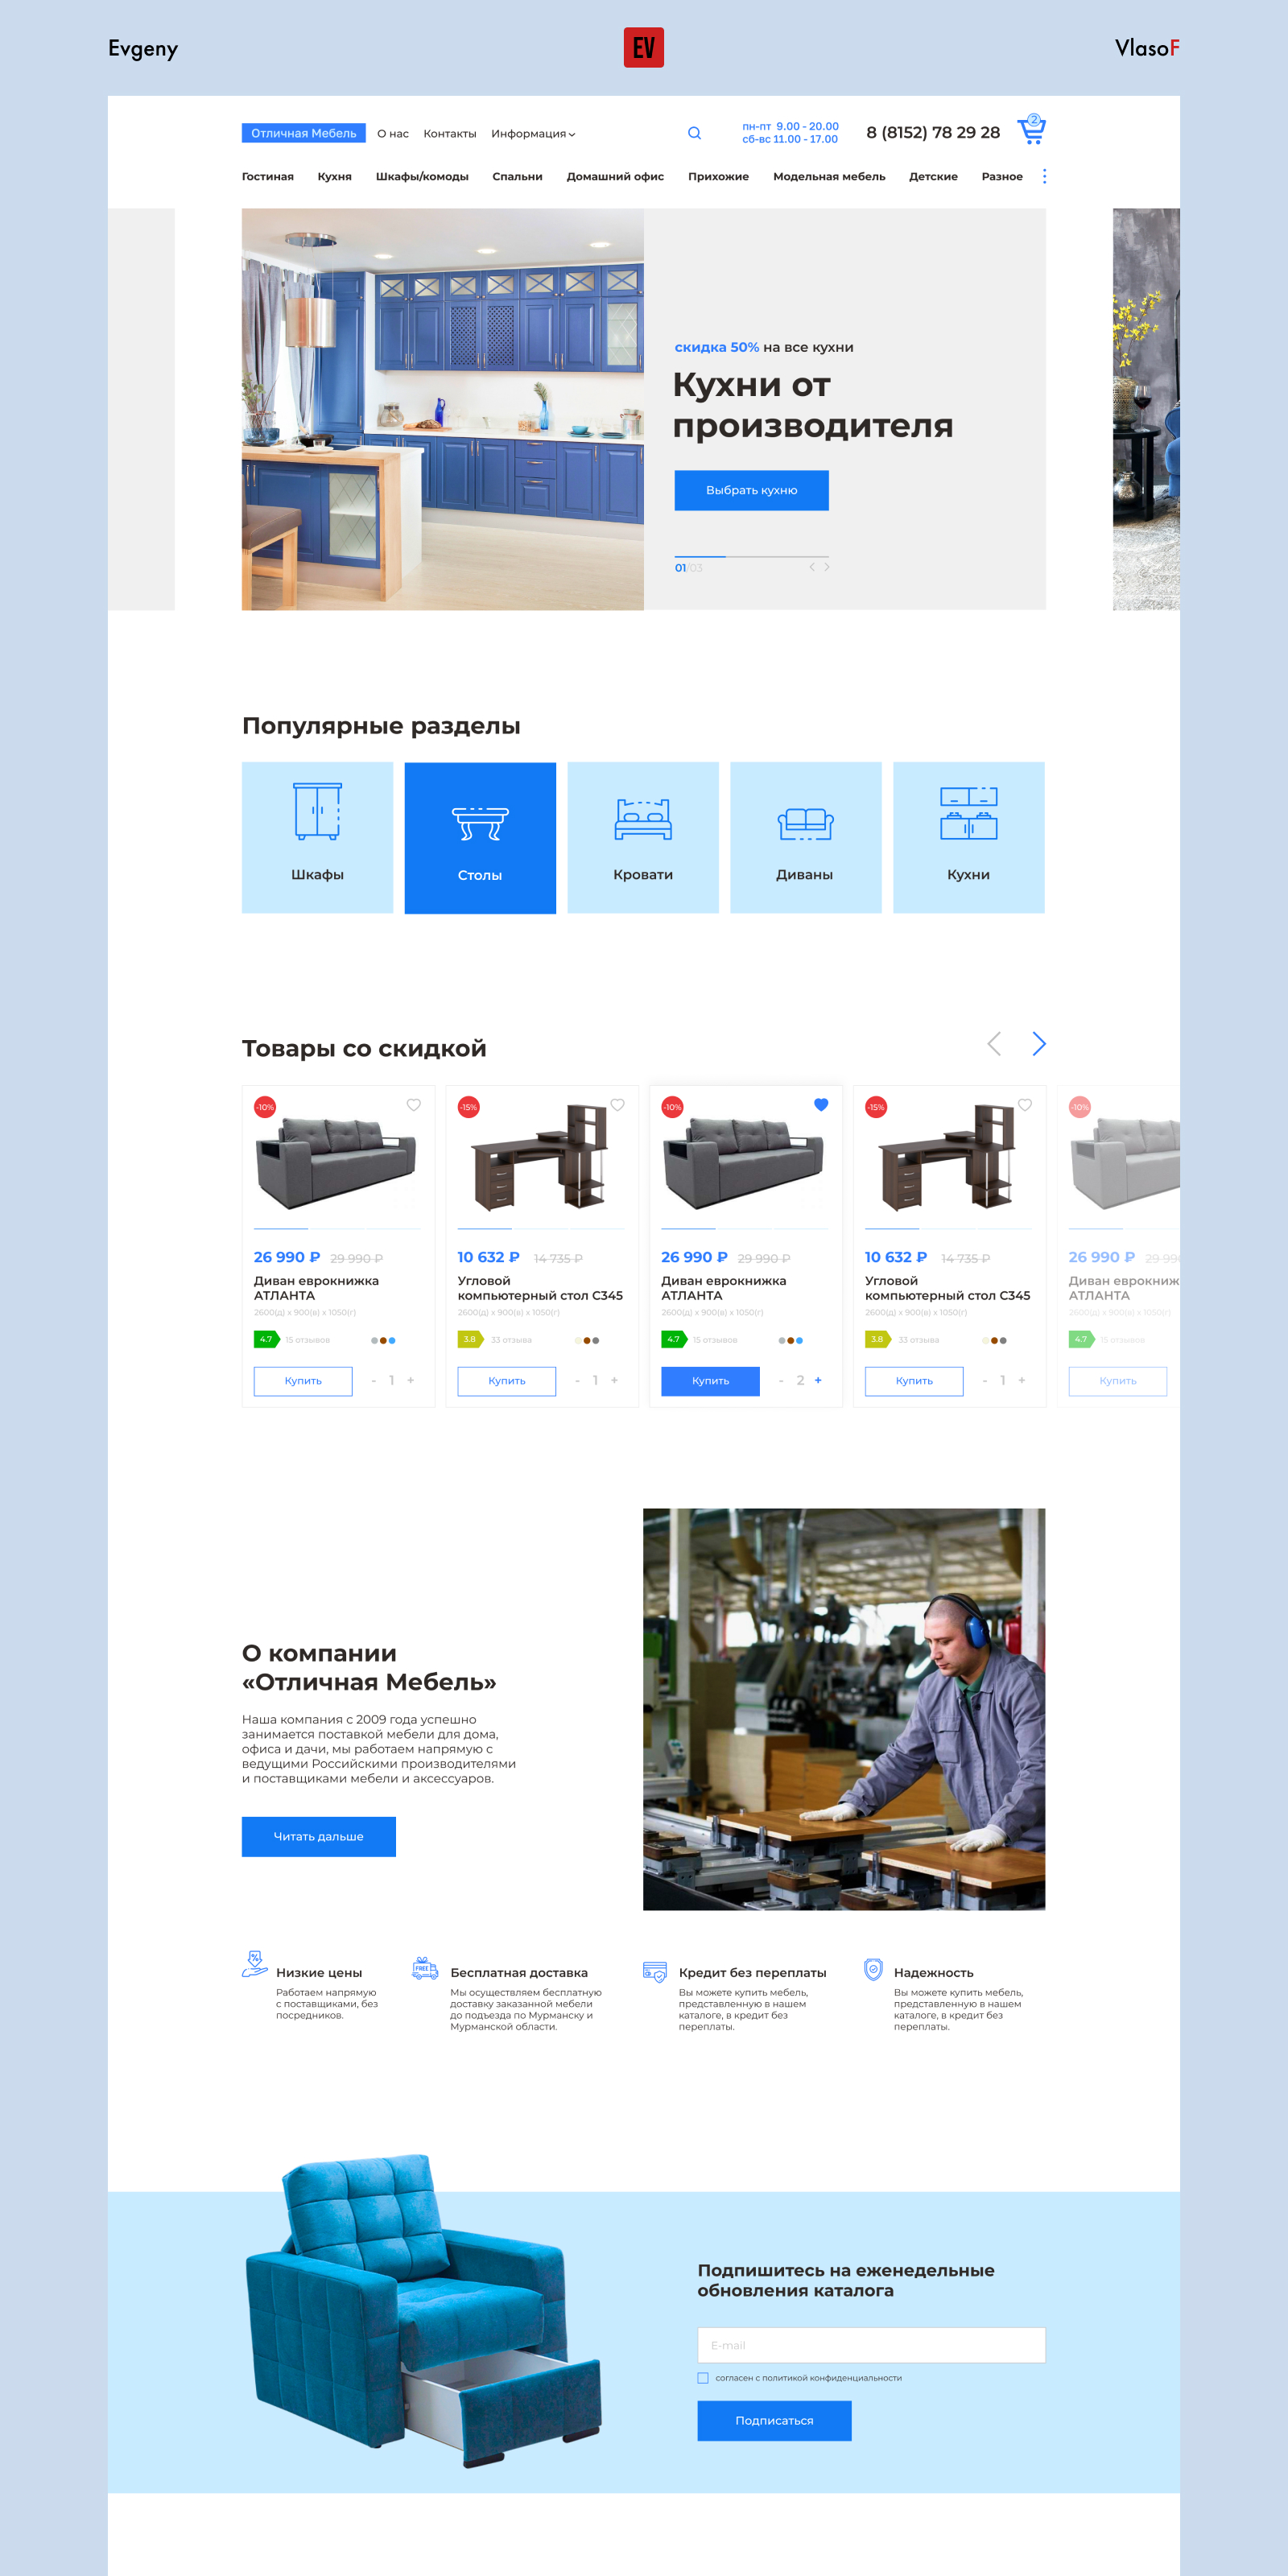The image size is (1288, 2576).
Task: Go to next hero slide via small arrow
Action: pyautogui.click(x=827, y=567)
